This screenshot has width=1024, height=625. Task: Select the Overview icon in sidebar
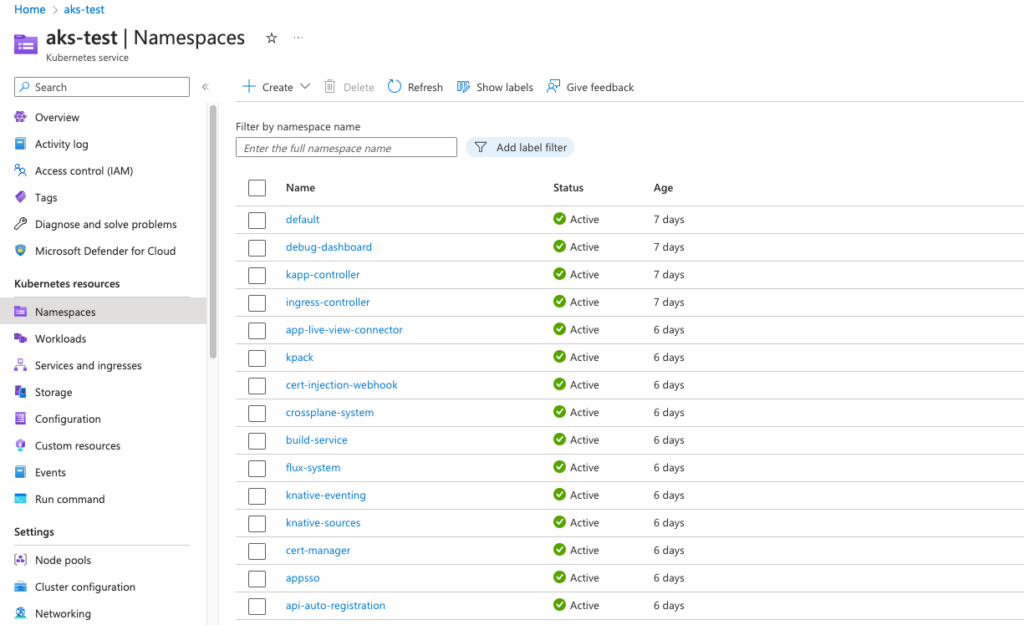[x=20, y=117]
